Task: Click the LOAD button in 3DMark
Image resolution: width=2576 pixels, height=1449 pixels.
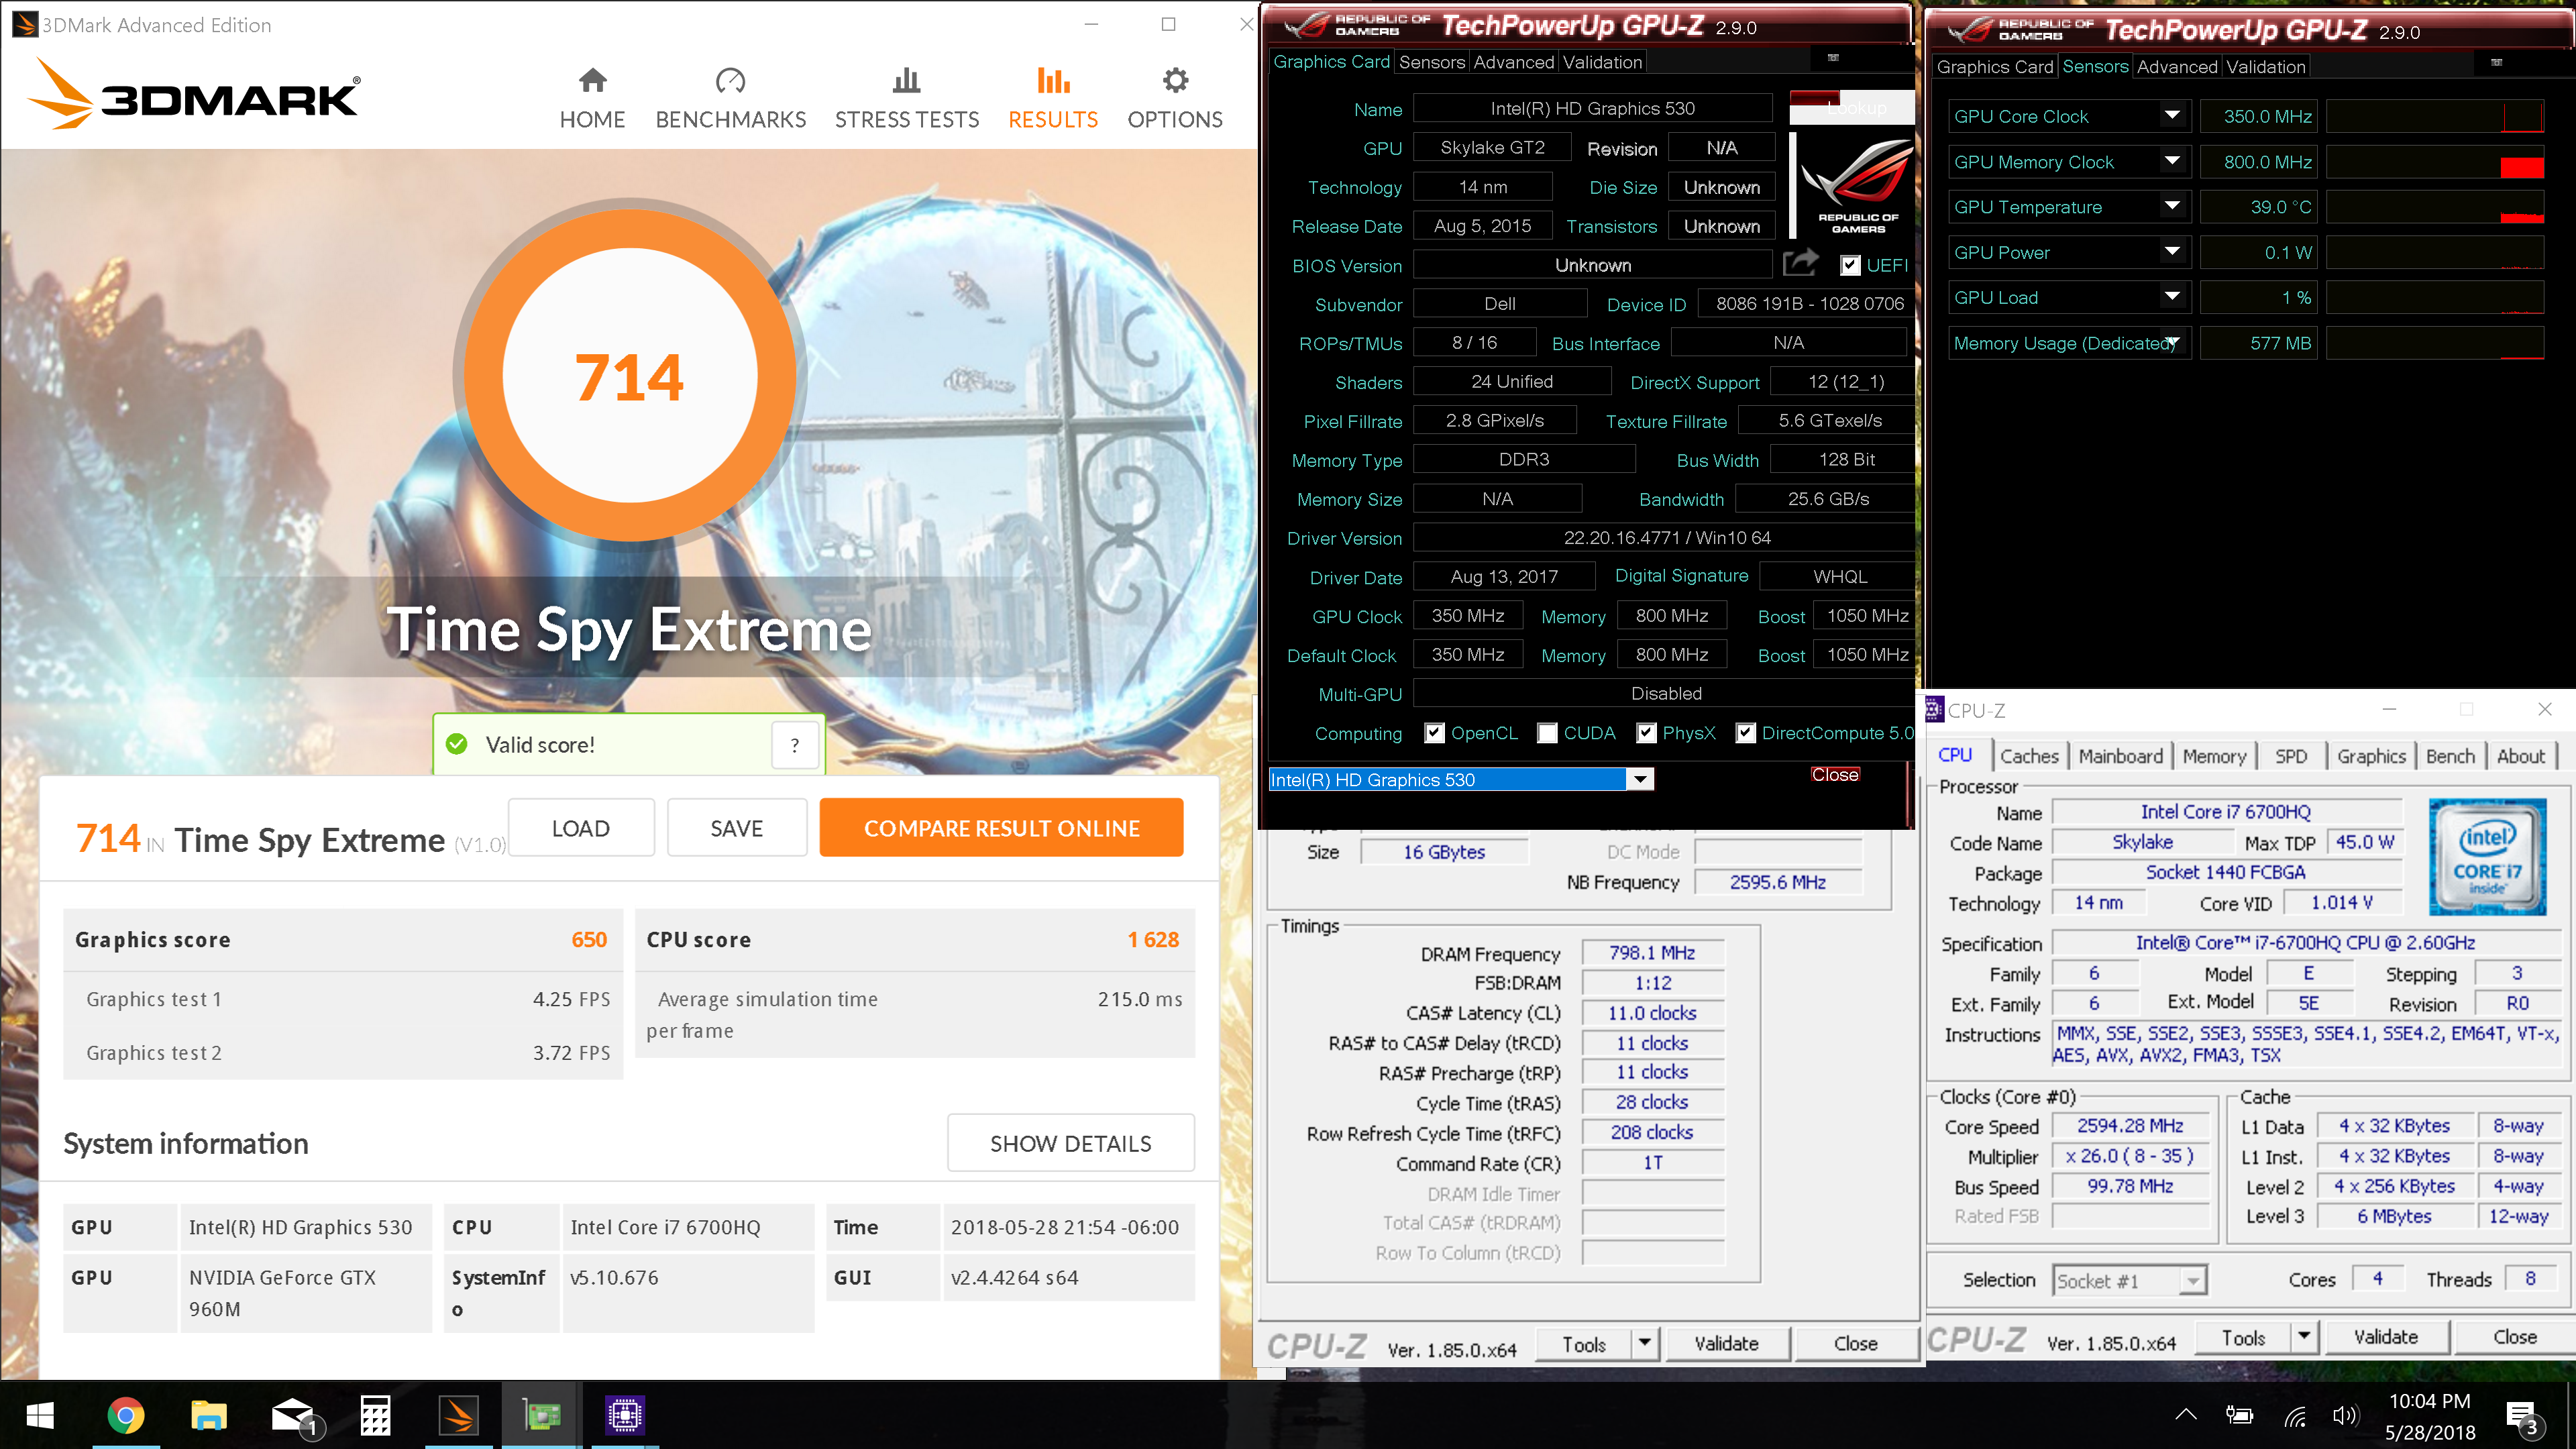Action: point(581,828)
